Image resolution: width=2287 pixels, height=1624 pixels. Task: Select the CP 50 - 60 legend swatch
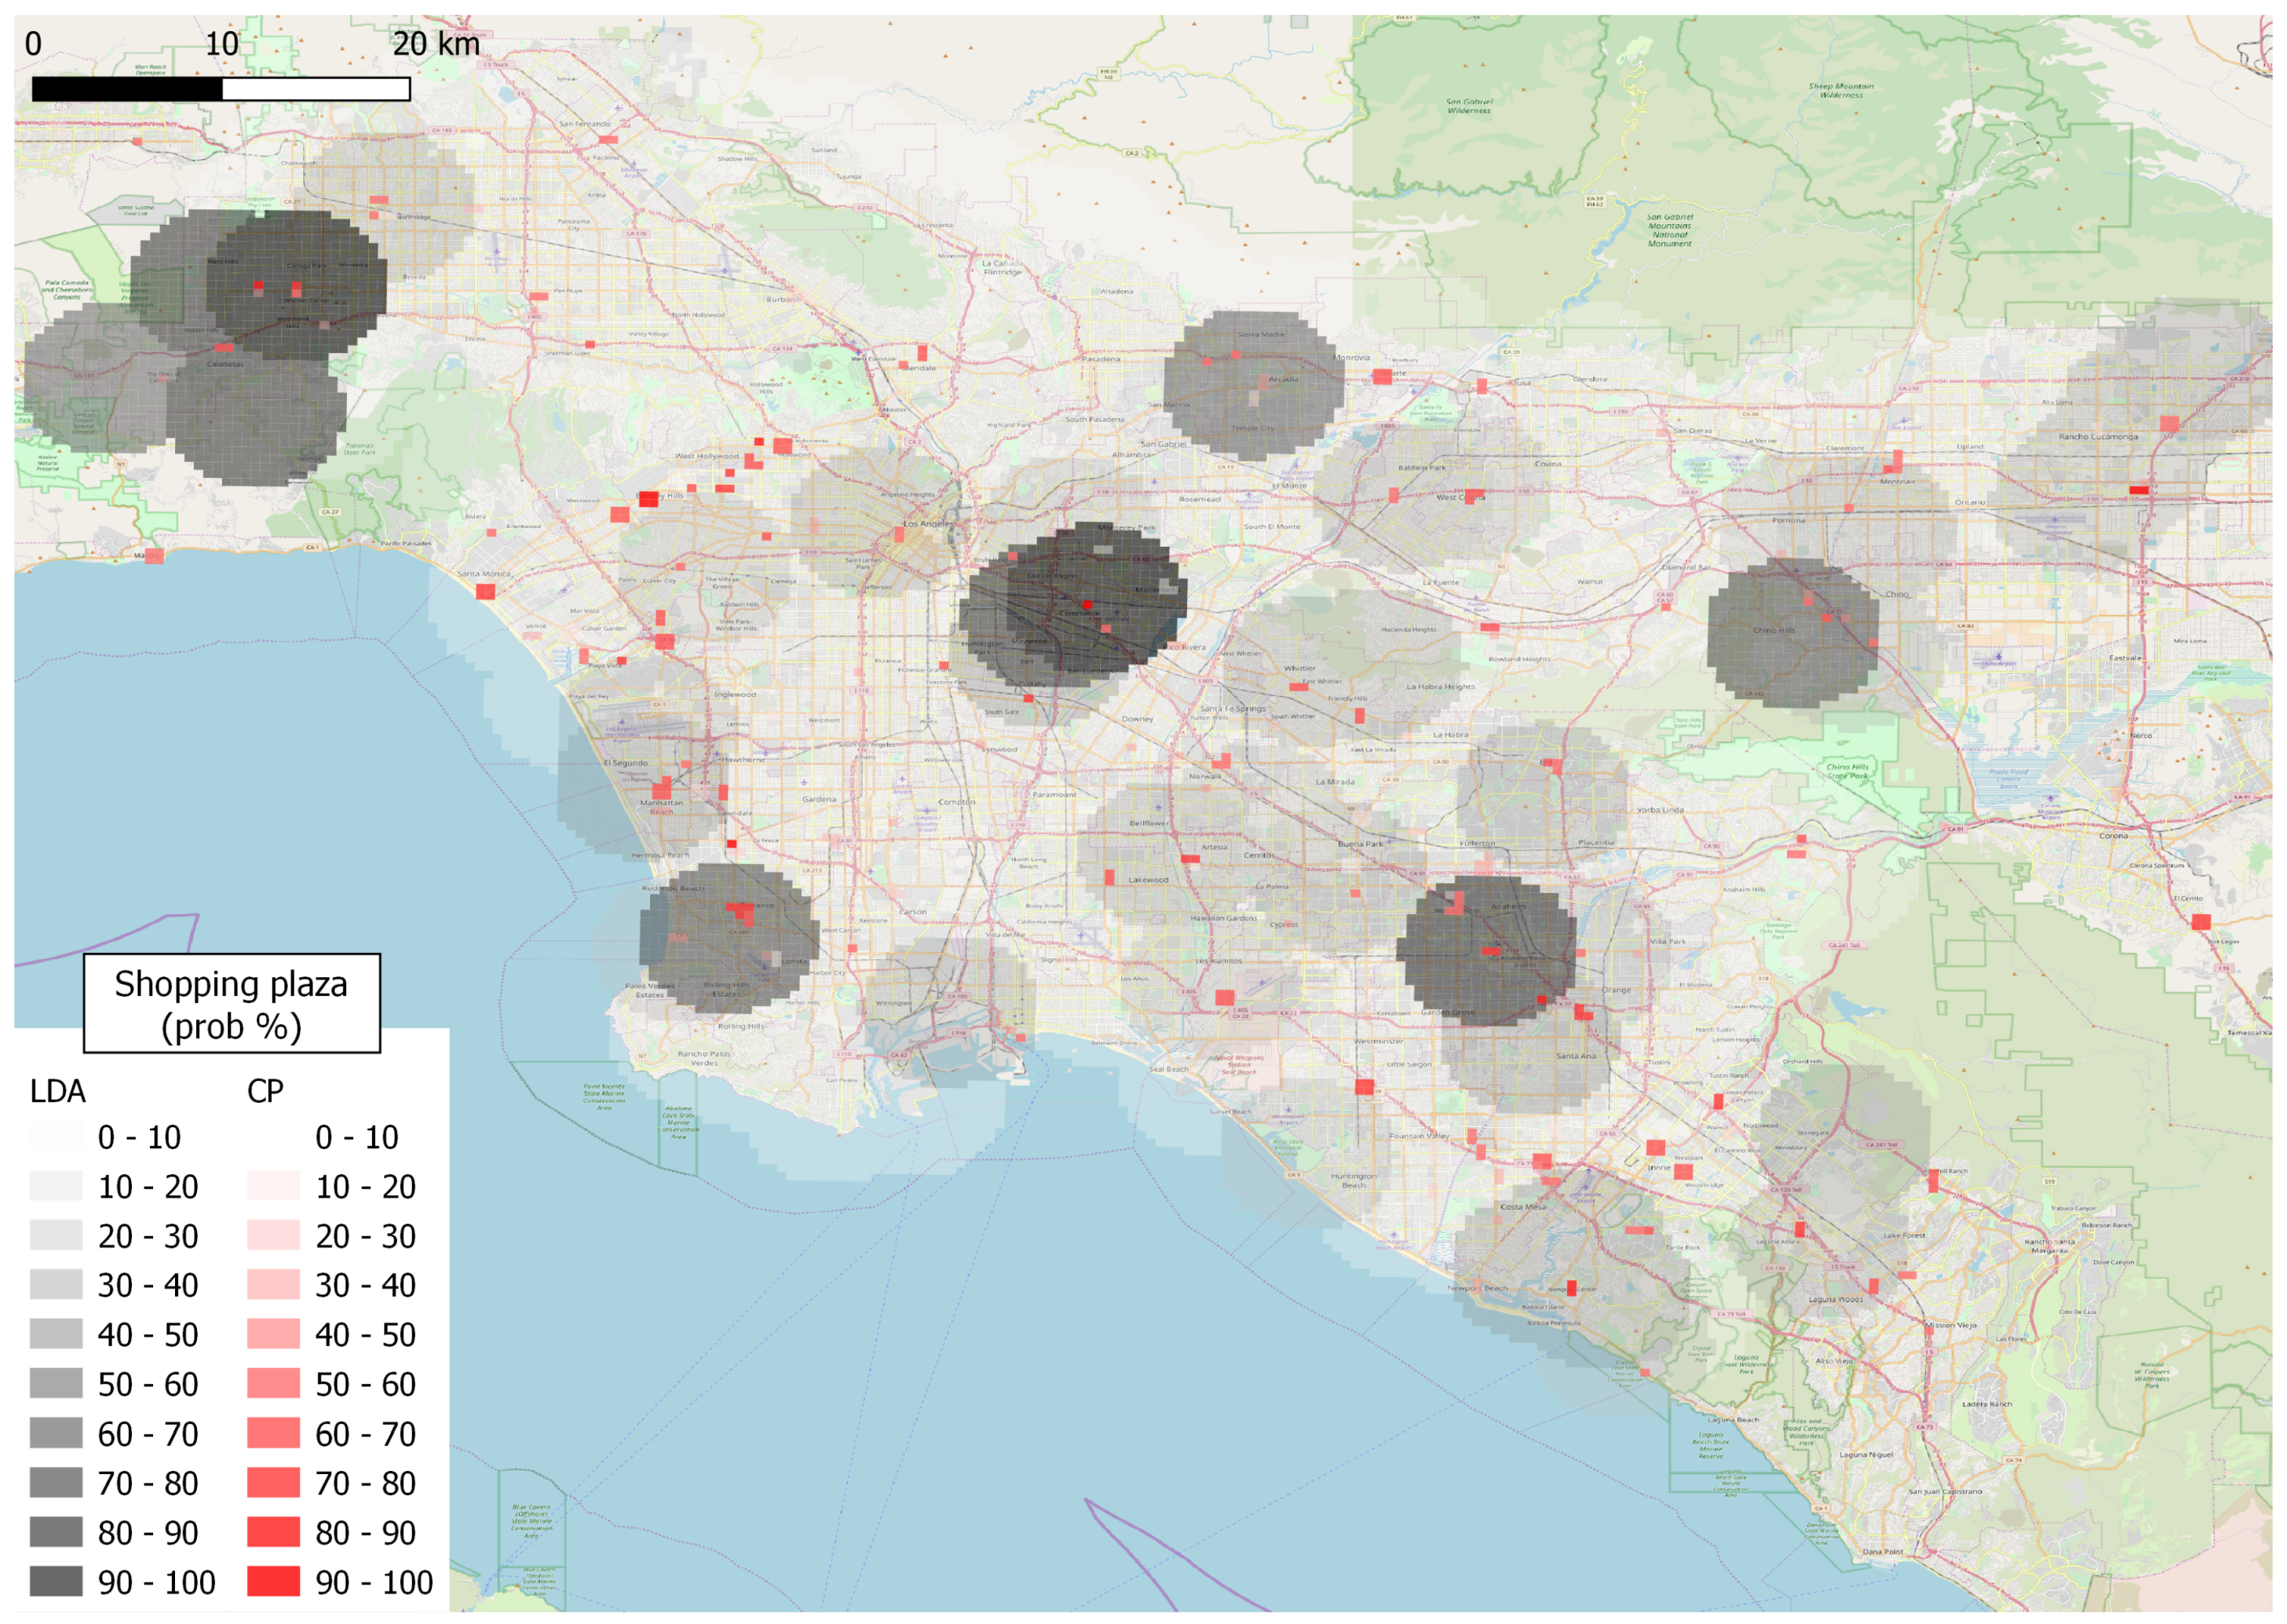point(273,1383)
